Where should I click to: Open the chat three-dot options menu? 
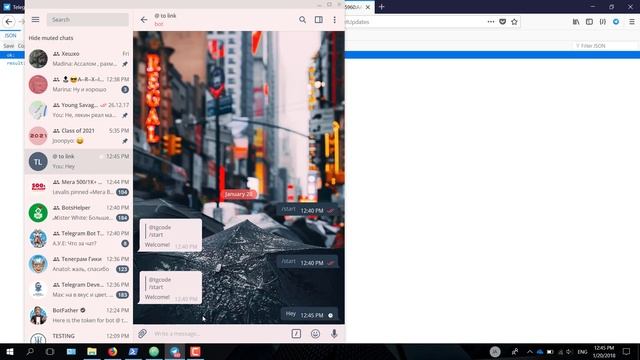[x=335, y=20]
